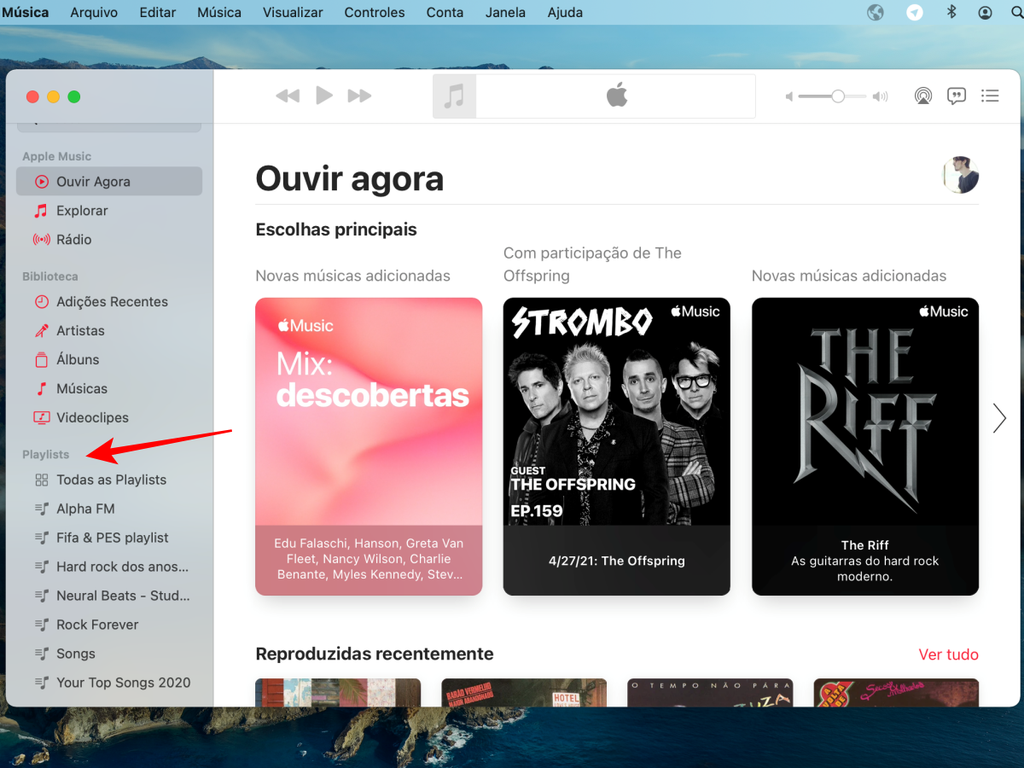The image size is (1024, 768).
Task: Open the Editar menu
Action: click(x=157, y=12)
